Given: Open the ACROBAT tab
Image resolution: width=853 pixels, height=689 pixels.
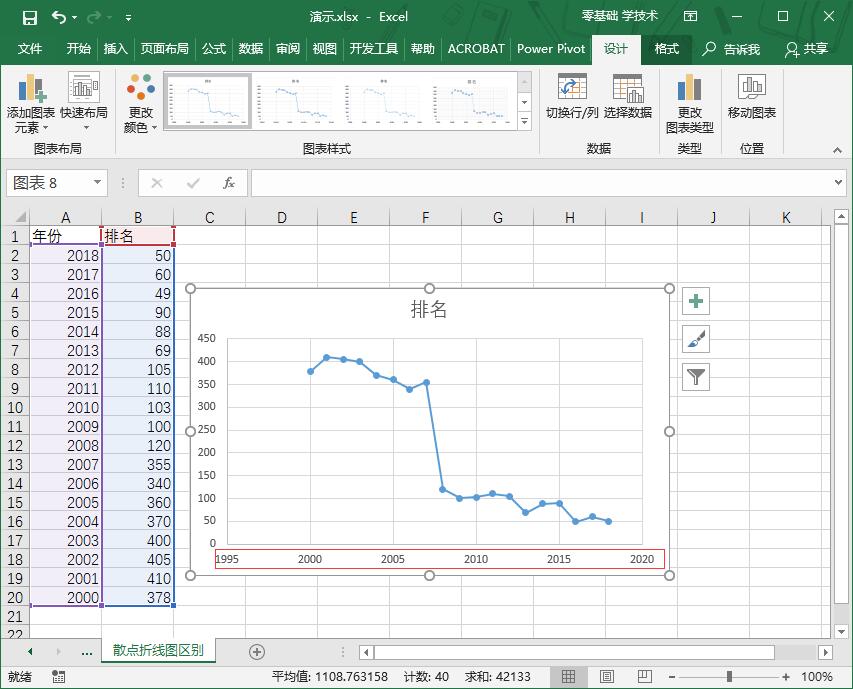Looking at the screenshot, I should point(476,49).
